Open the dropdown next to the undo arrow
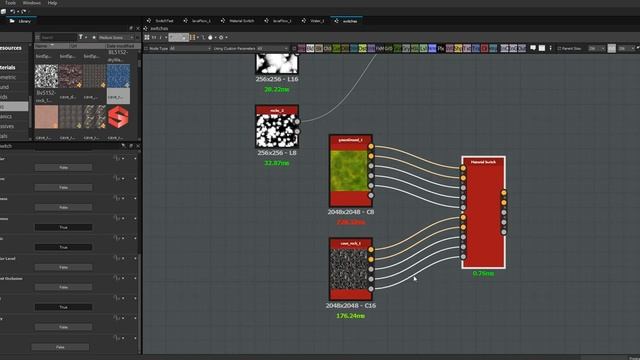Image resolution: width=640 pixels, height=360 pixels. (x=18, y=12)
